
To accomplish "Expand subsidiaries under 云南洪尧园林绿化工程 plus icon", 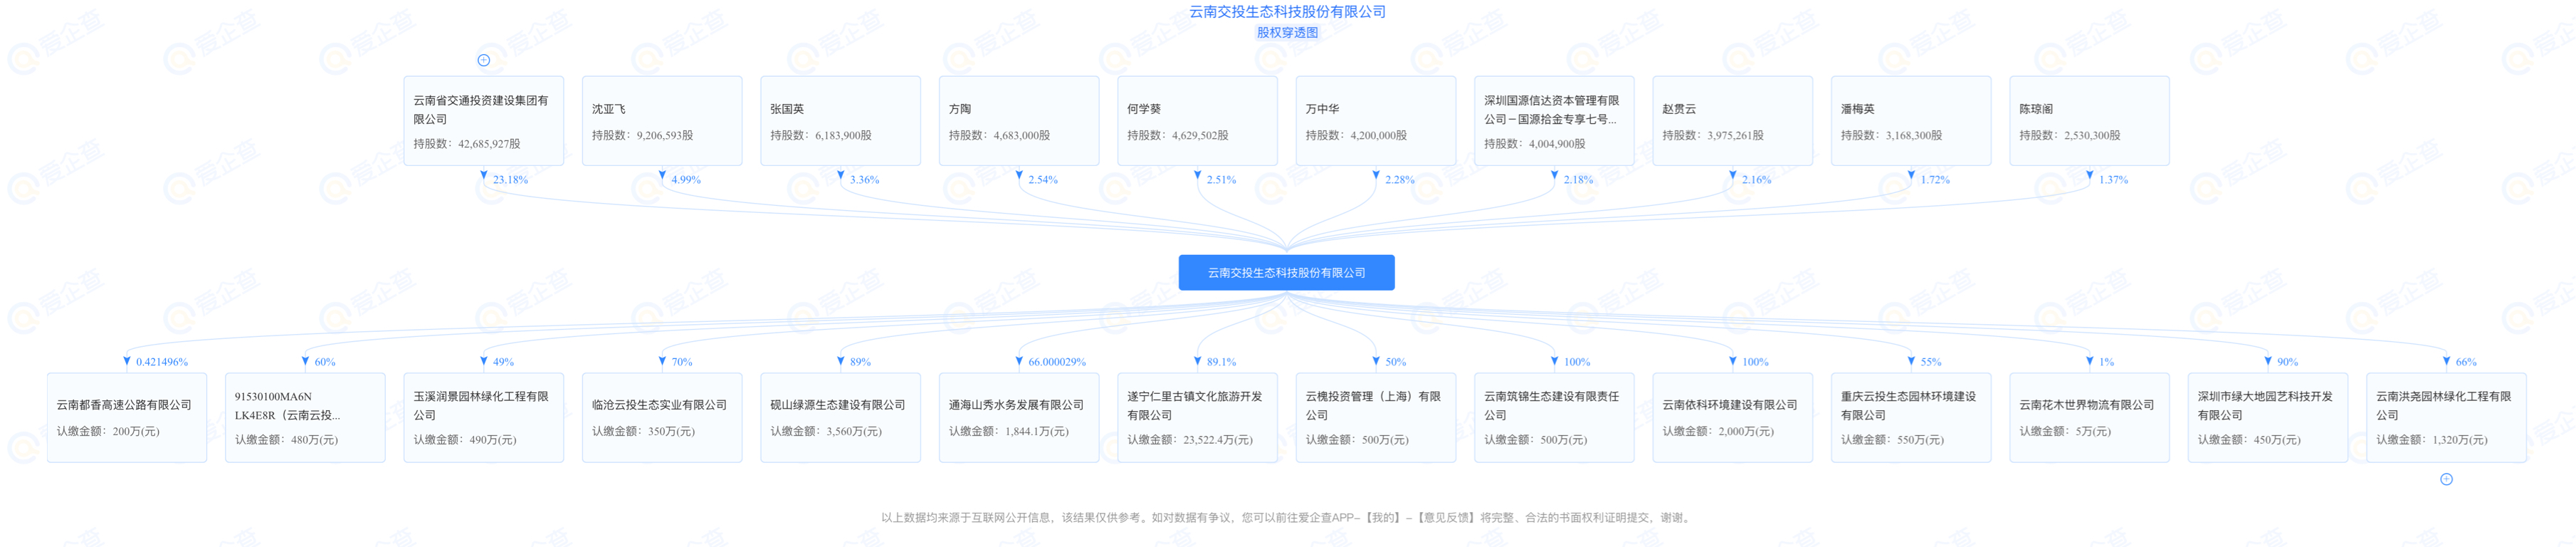I will click(2446, 479).
